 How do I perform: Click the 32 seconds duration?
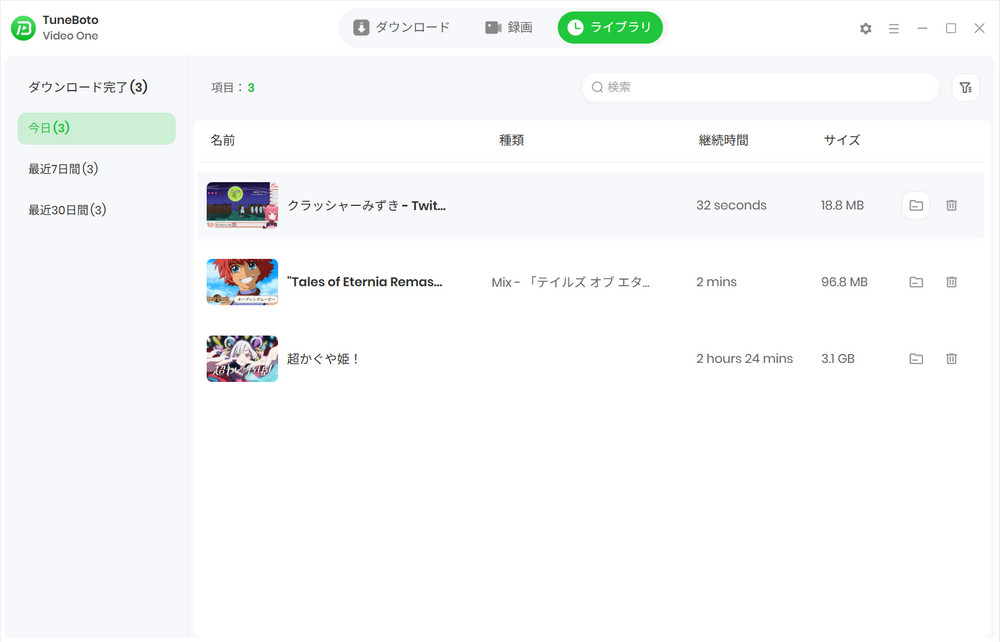point(732,205)
